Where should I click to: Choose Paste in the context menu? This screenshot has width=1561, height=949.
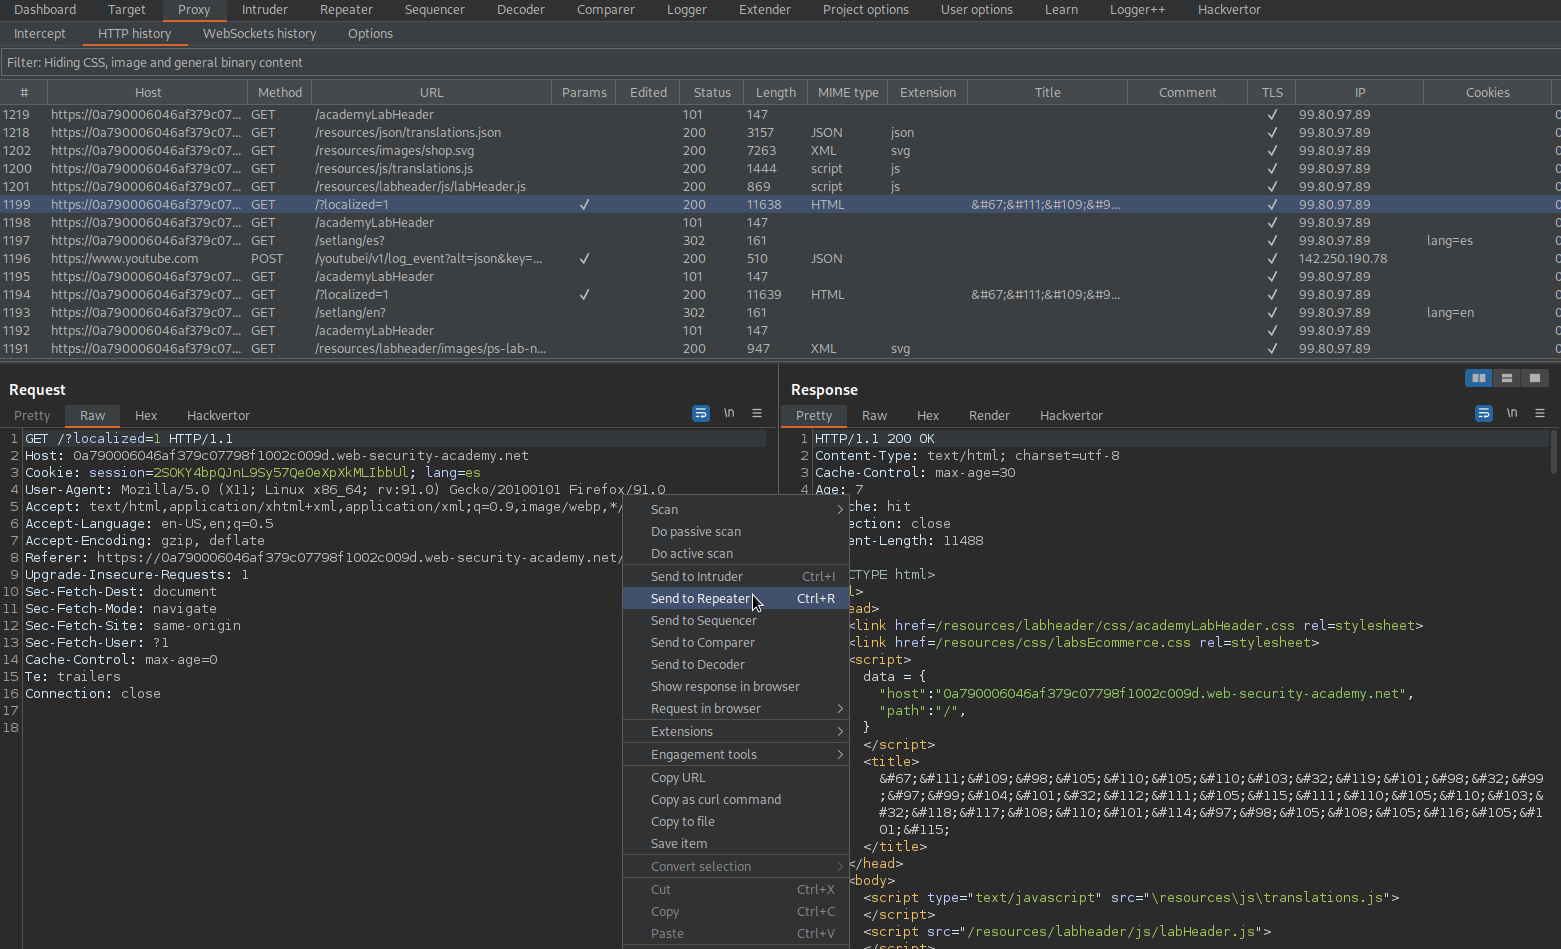coord(736,934)
